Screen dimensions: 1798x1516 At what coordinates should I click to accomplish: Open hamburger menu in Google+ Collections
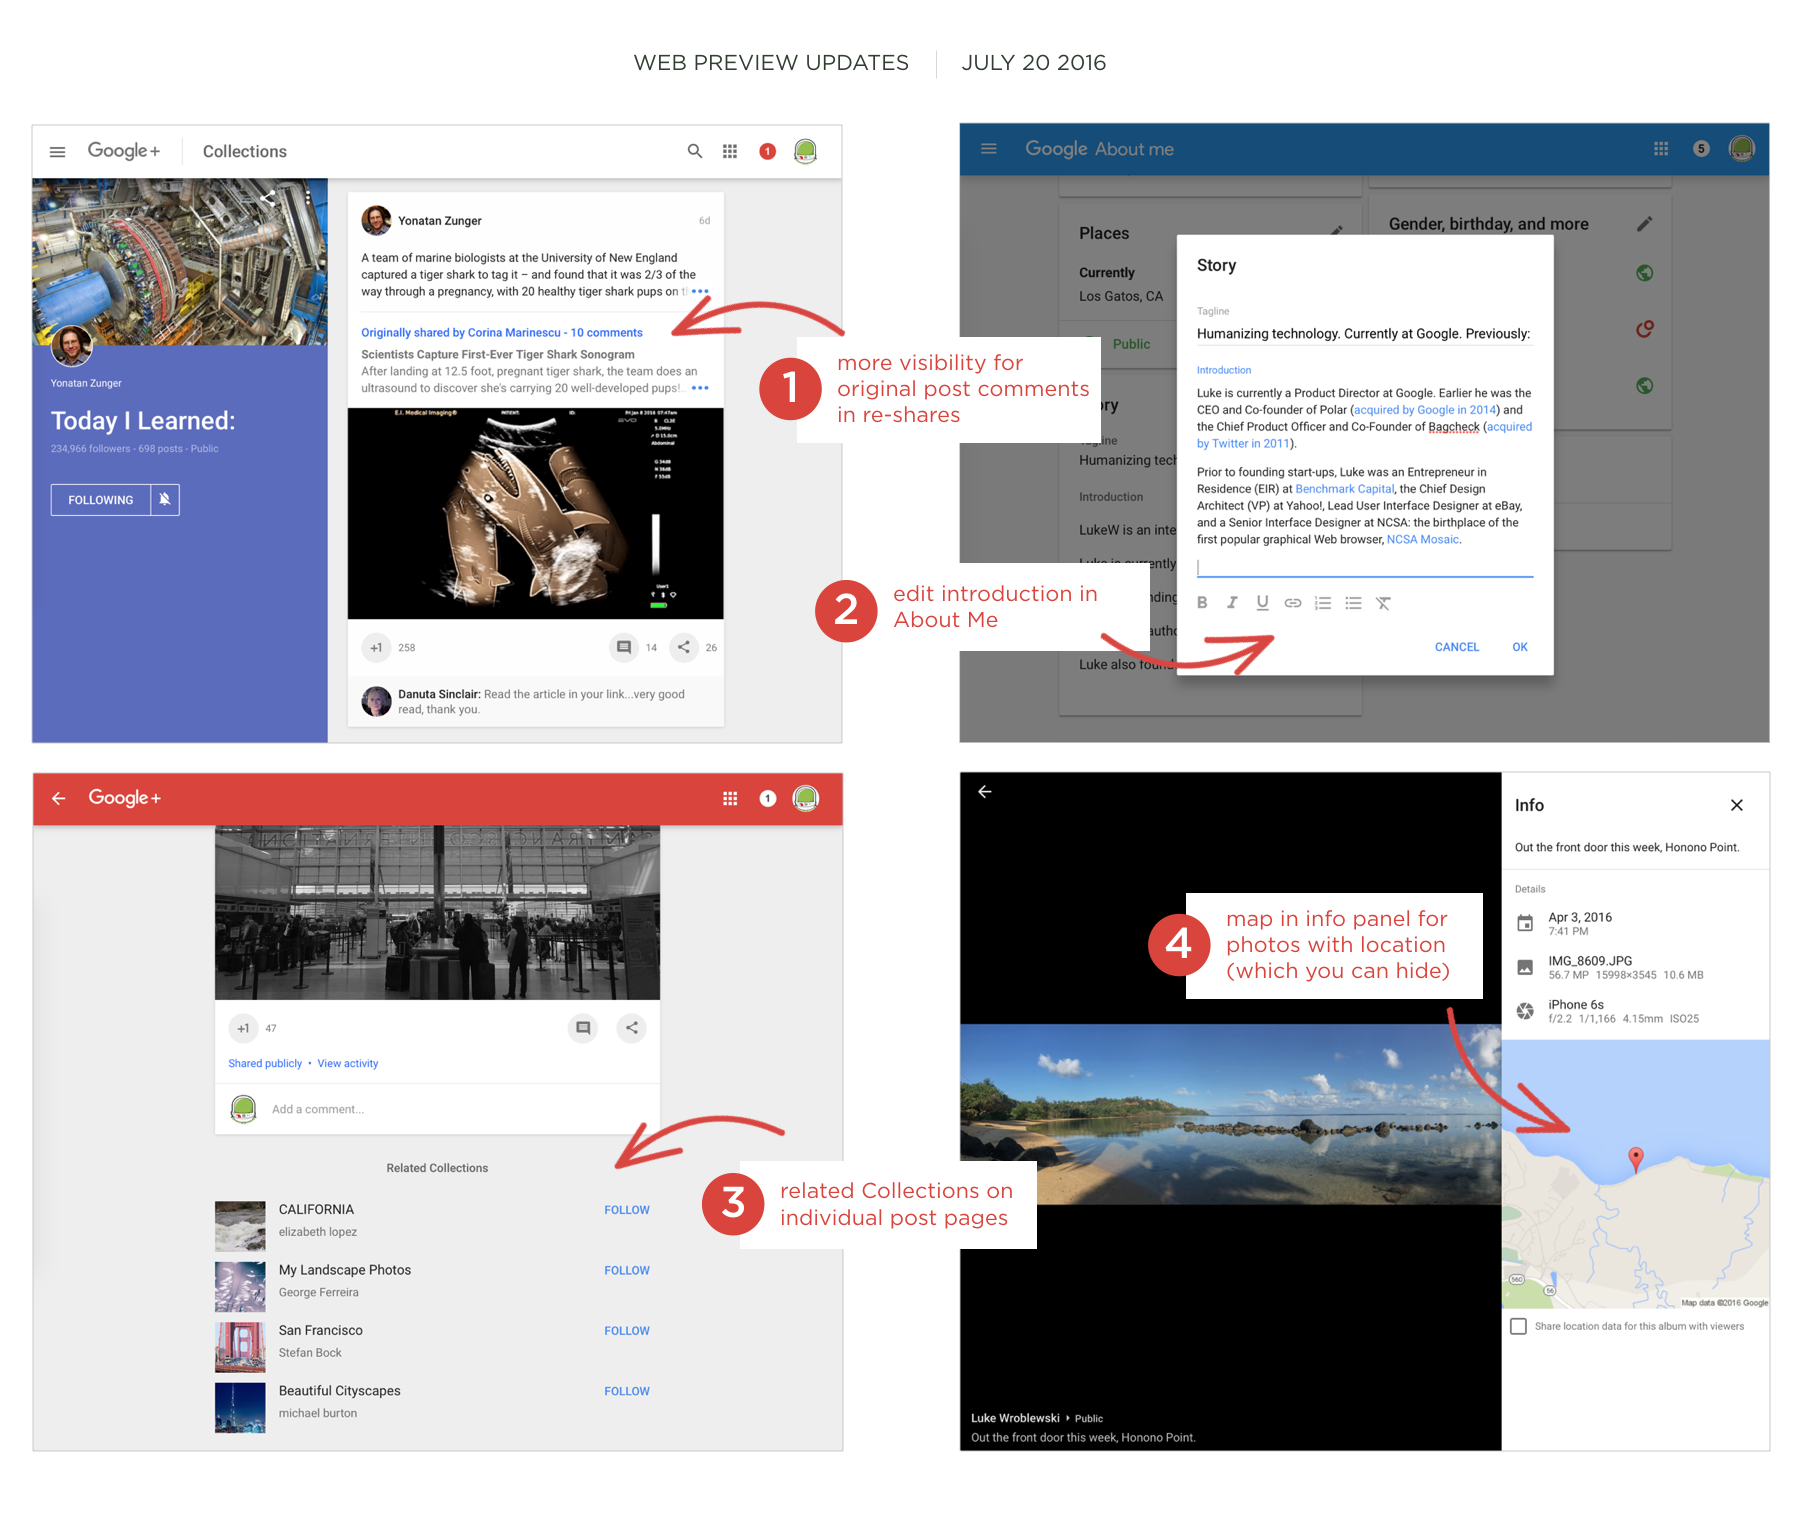pyautogui.click(x=58, y=152)
